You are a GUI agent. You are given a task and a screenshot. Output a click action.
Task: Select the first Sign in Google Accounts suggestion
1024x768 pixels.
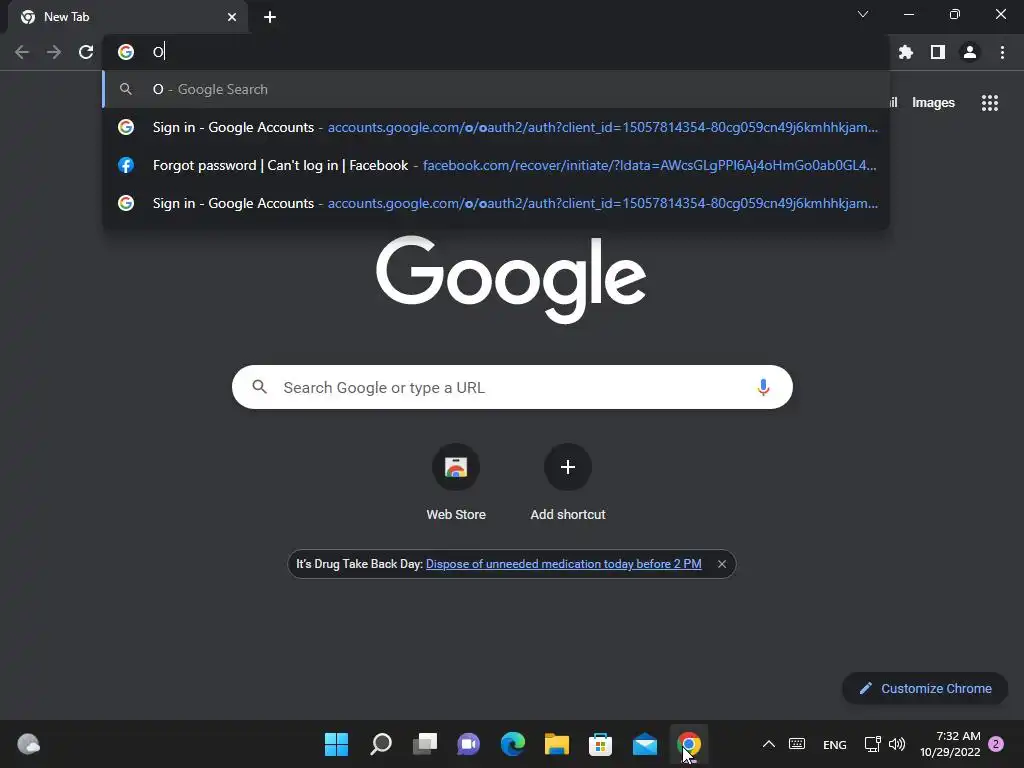pyautogui.click(x=496, y=127)
